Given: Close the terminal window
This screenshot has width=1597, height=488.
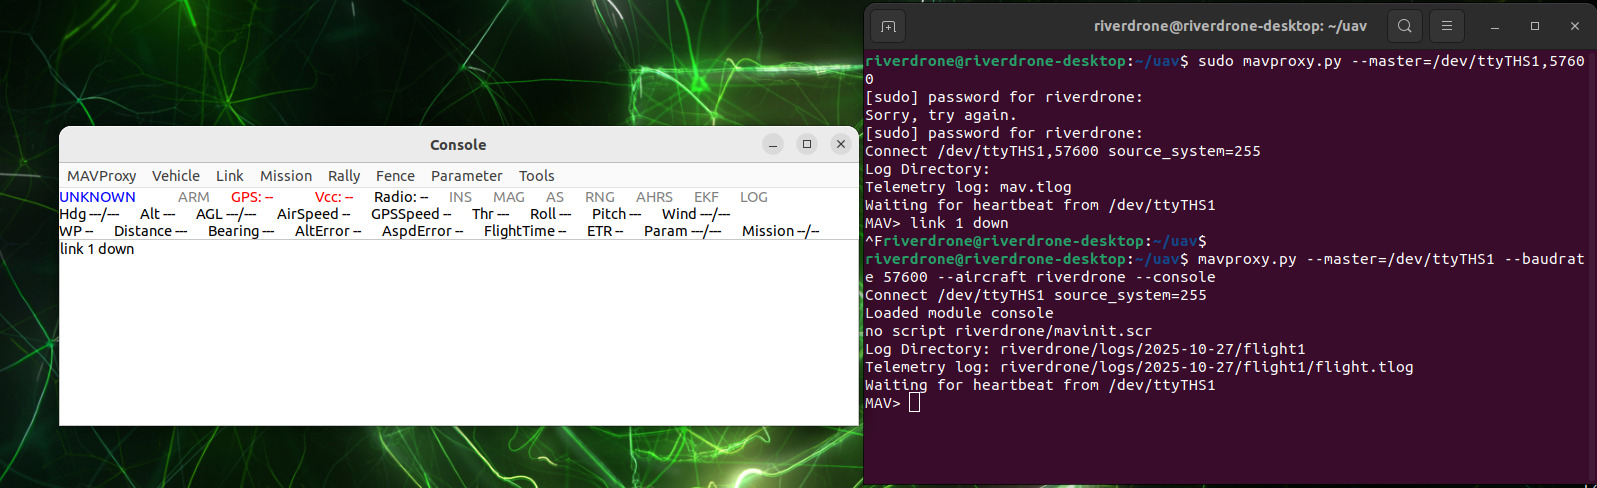Looking at the screenshot, I should (x=1575, y=26).
